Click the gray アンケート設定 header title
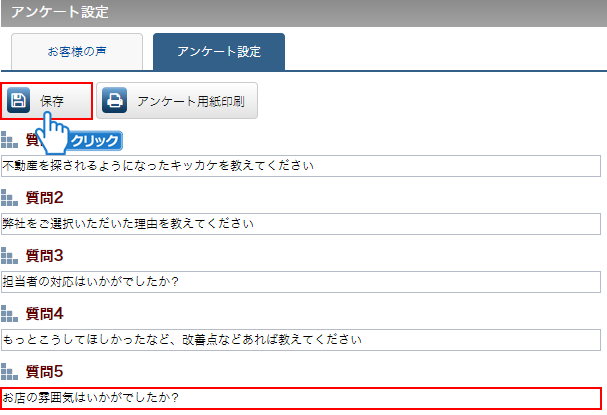Viewport: 607px width, 415px height. 60,13
